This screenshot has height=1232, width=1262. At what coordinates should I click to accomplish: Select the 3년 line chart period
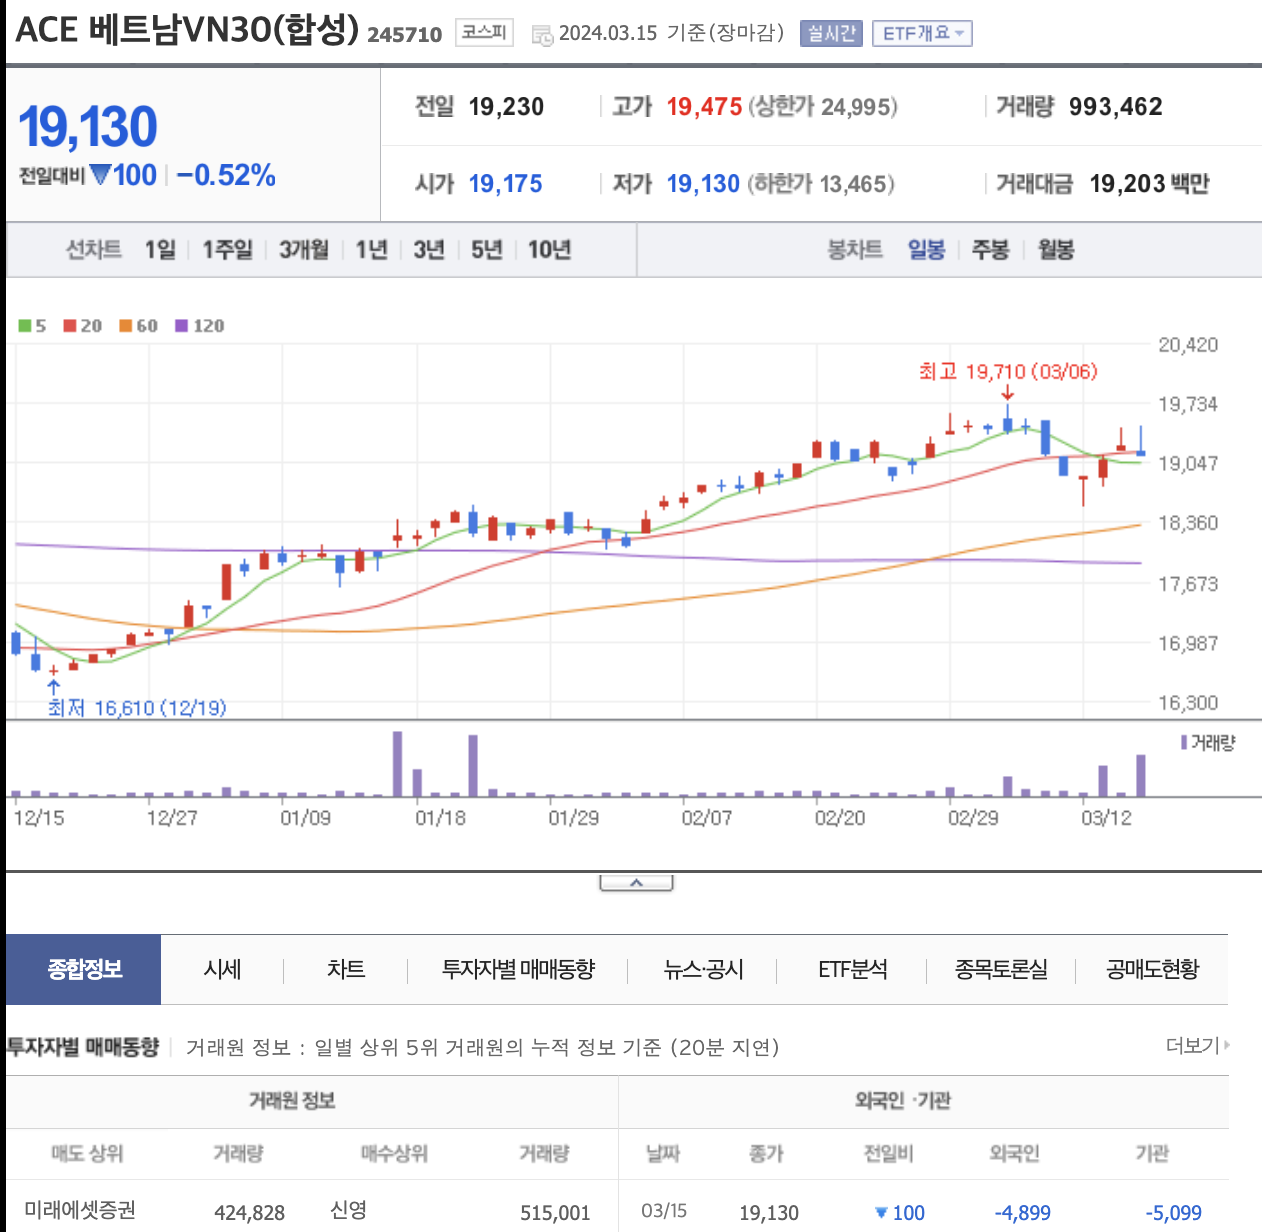(429, 250)
